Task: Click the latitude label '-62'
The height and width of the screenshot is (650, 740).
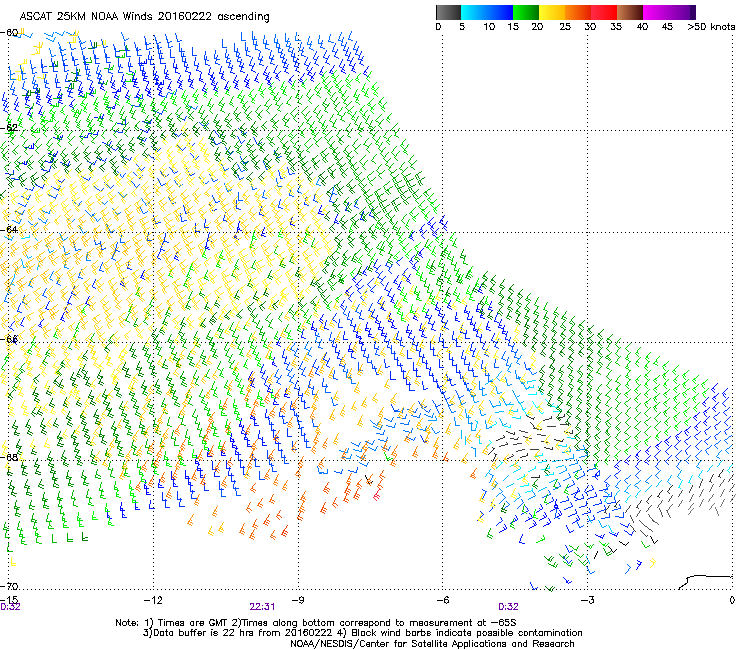Action: (x=10, y=128)
